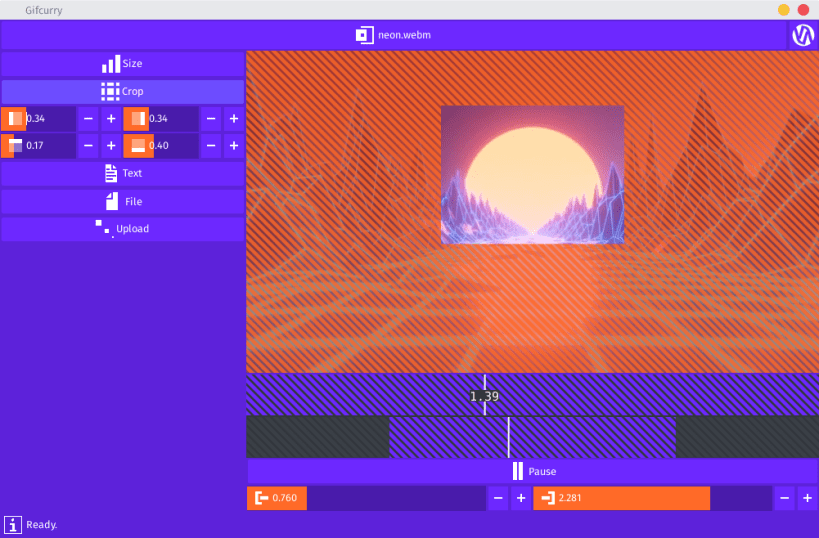Viewport: 819px width, 538px height.
Task: Click the Upload dots icon
Action: 103,228
